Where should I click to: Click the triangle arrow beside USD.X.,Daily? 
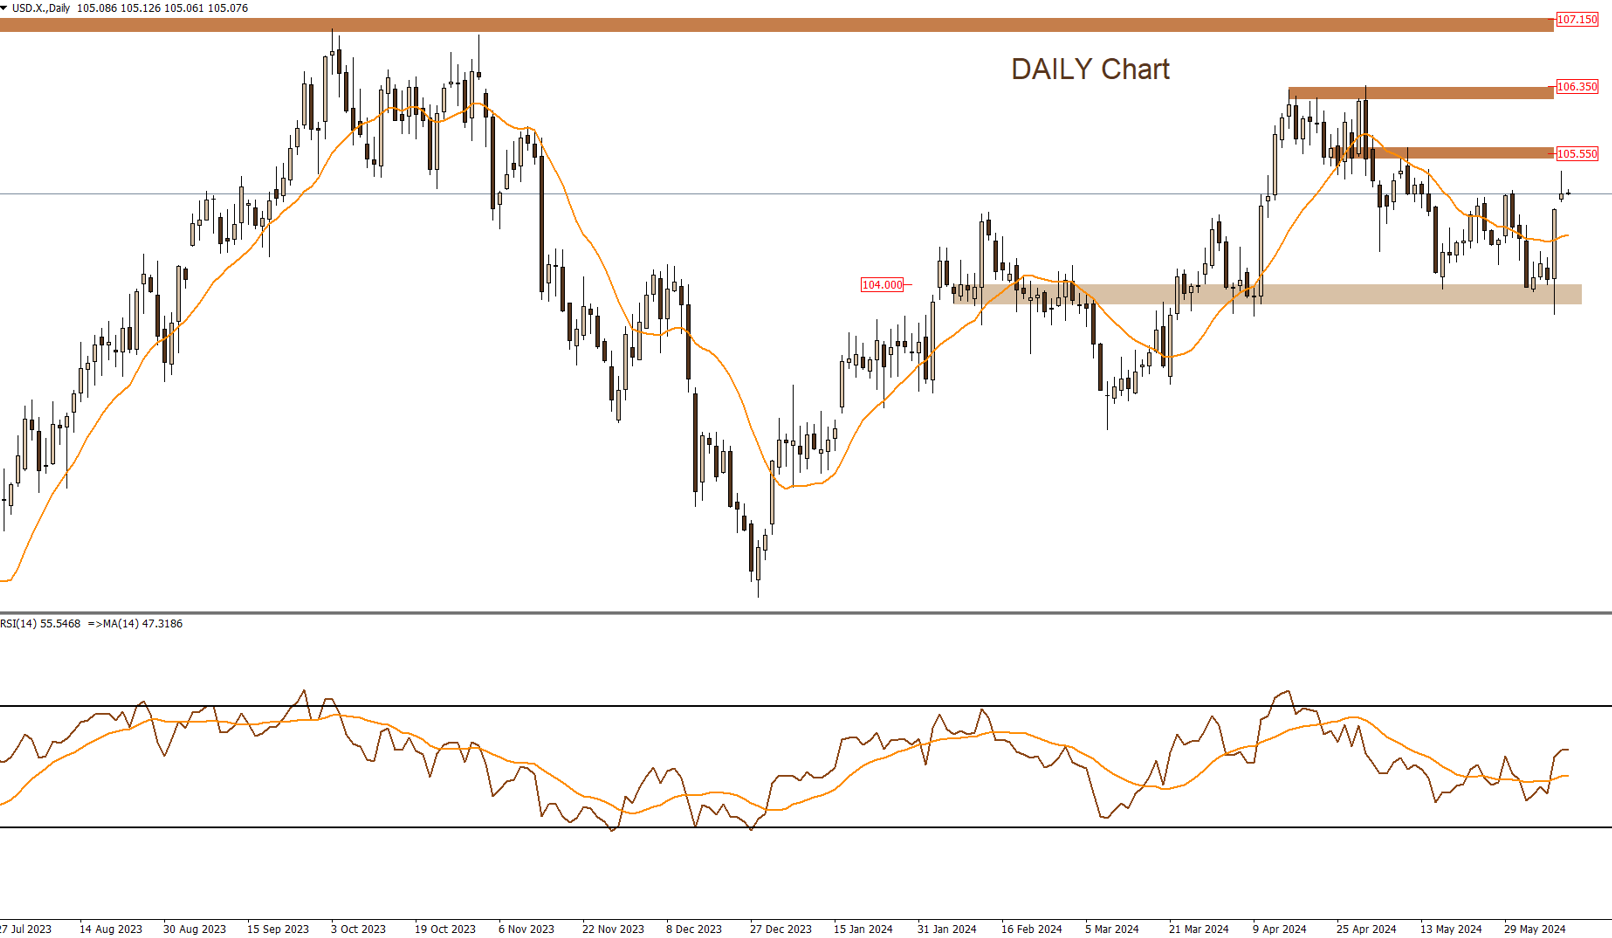(4, 8)
